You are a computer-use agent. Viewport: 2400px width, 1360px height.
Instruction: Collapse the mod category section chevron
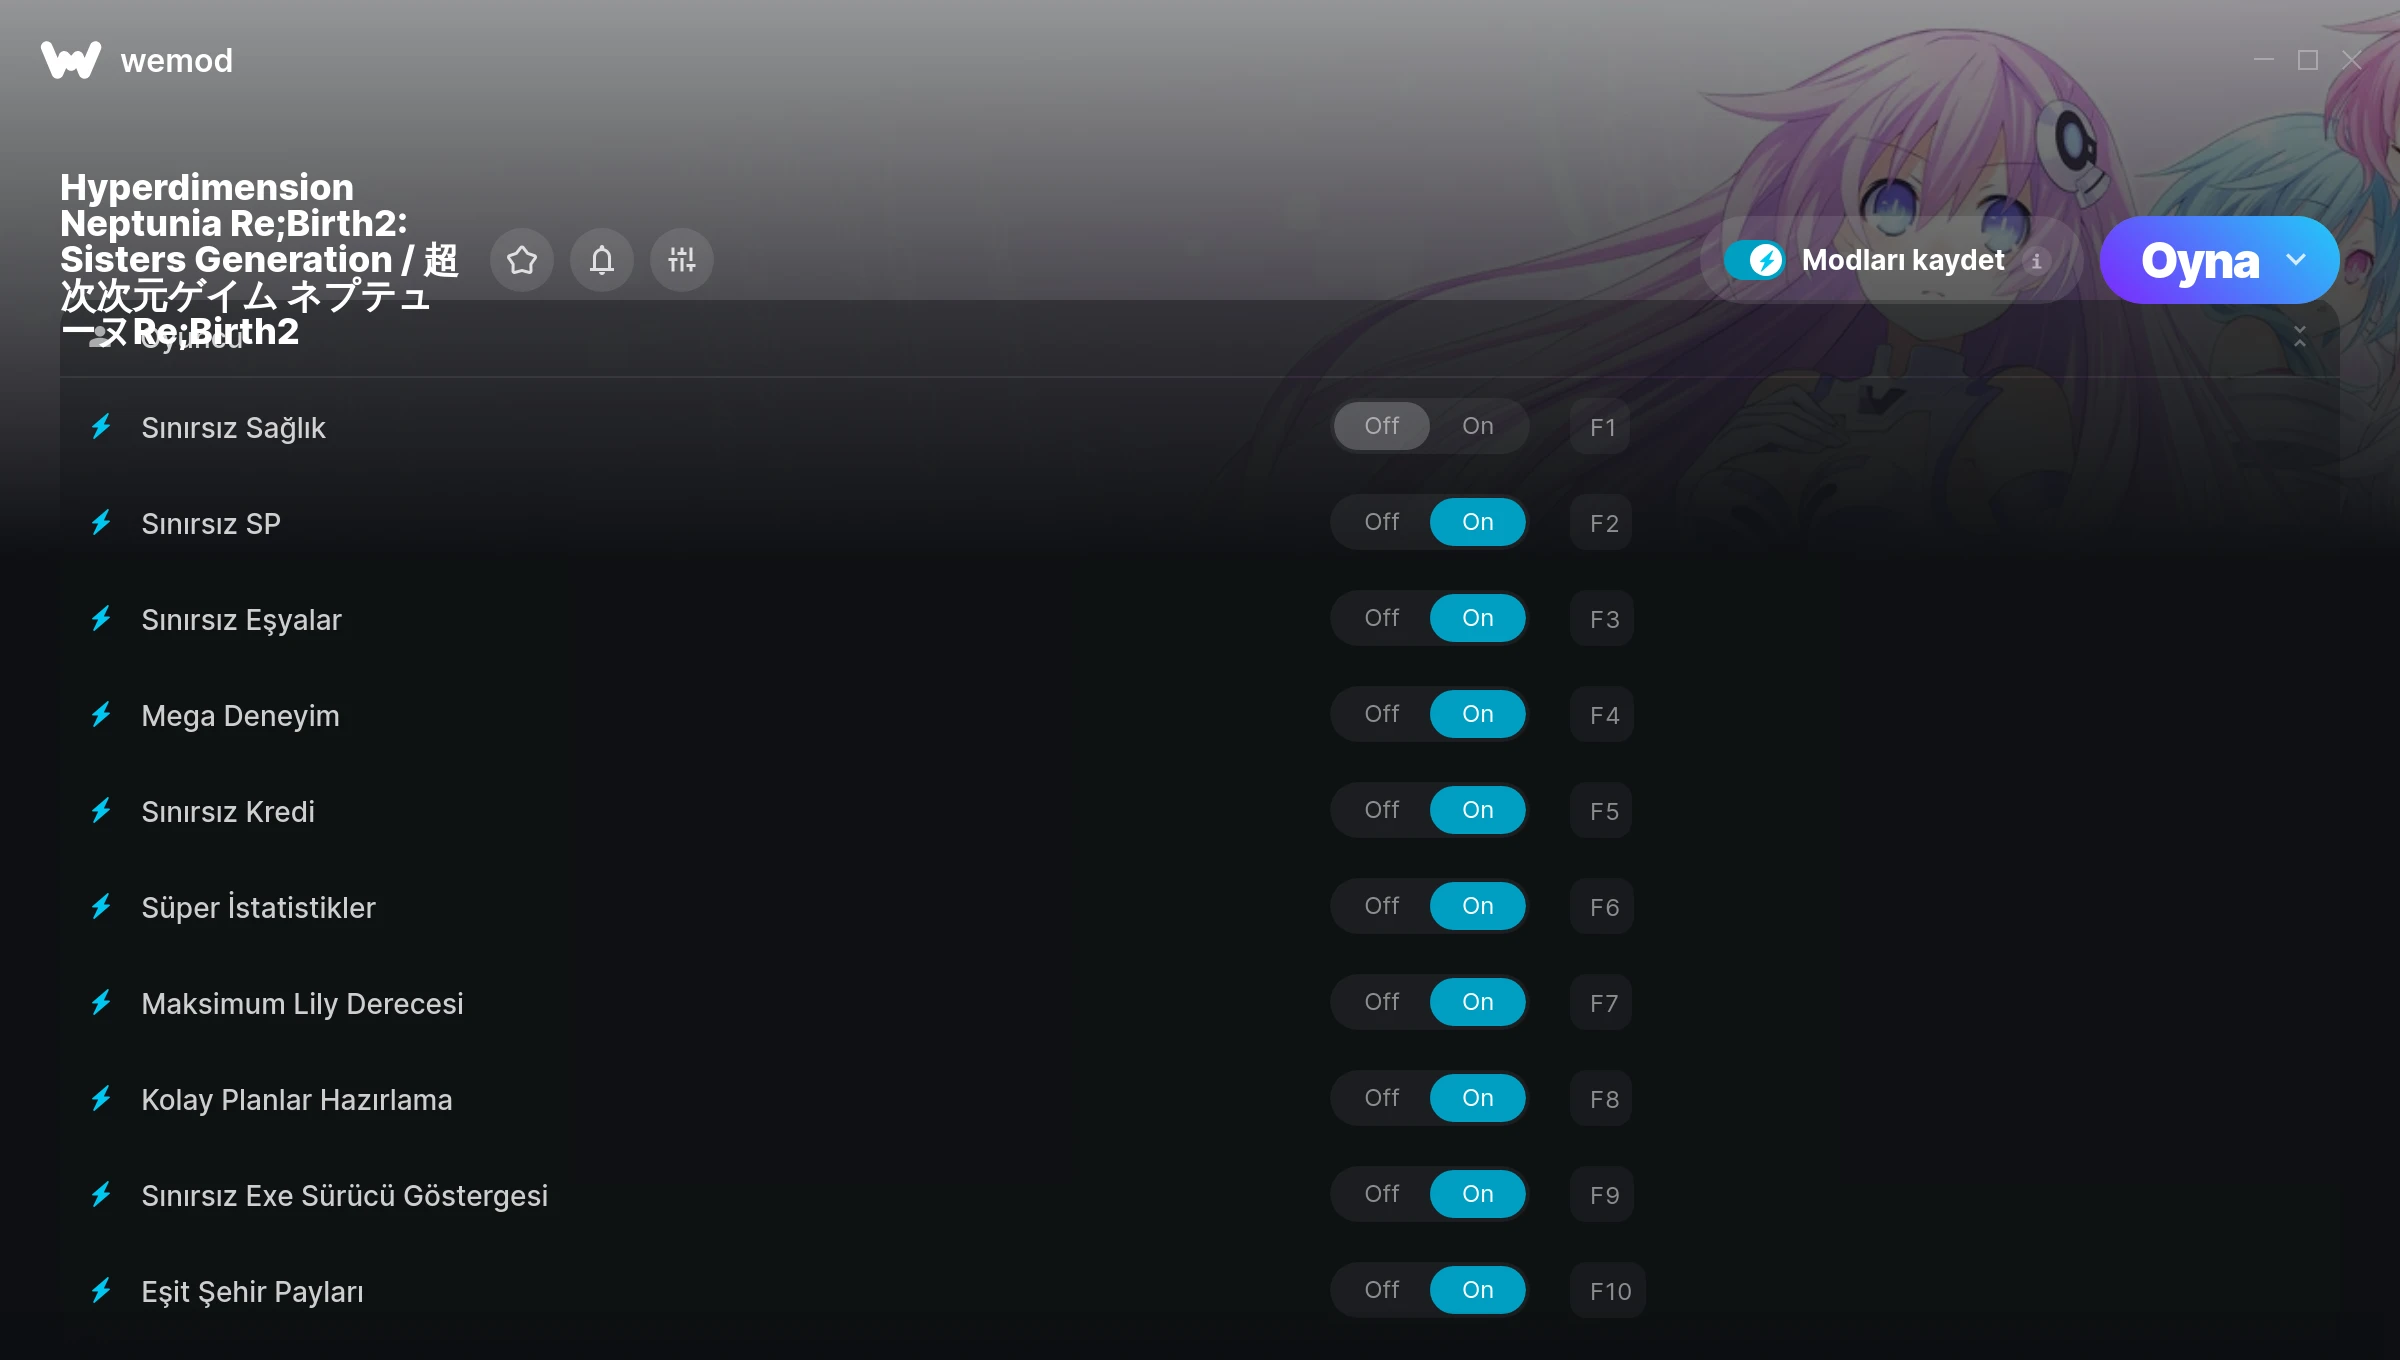click(x=2300, y=337)
